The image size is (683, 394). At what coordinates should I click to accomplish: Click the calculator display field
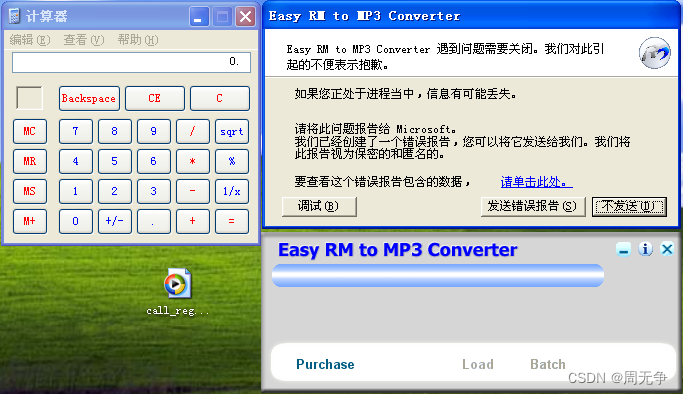(131, 62)
